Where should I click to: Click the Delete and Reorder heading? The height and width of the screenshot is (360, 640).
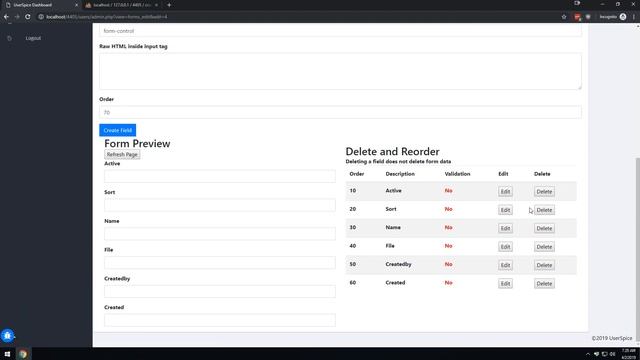pyautogui.click(x=392, y=151)
